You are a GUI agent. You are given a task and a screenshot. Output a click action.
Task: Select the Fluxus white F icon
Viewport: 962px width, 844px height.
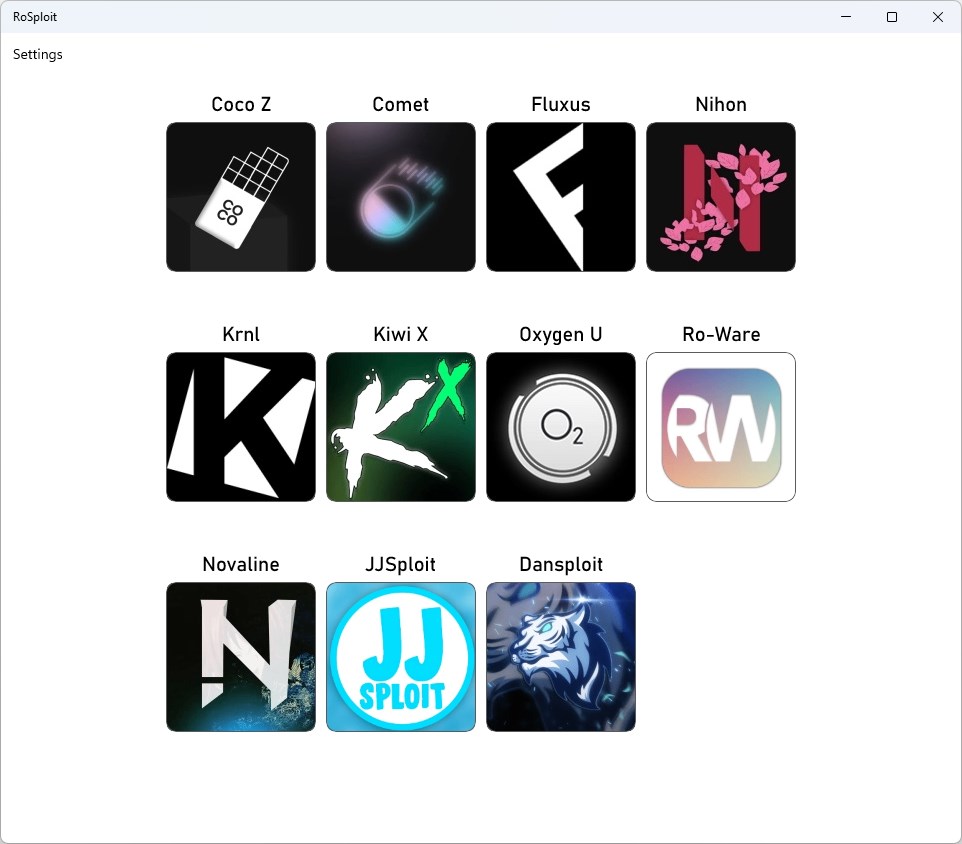[561, 197]
